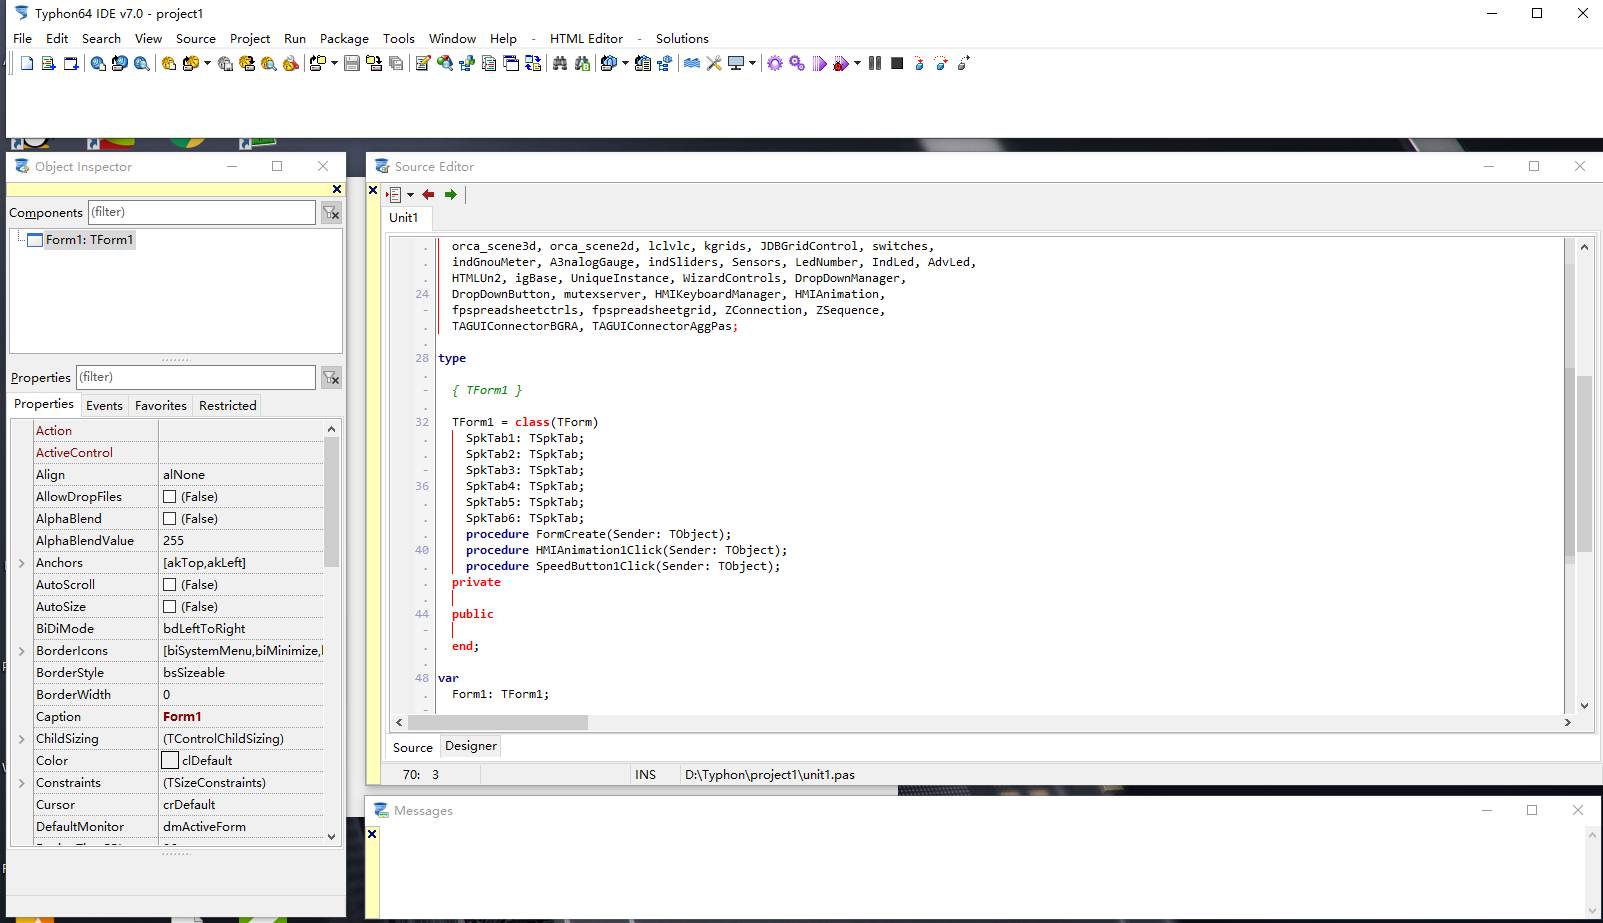This screenshot has height=923, width=1603.
Task: Click the notepad-with-pencil toolbar icon
Action: tap(423, 63)
